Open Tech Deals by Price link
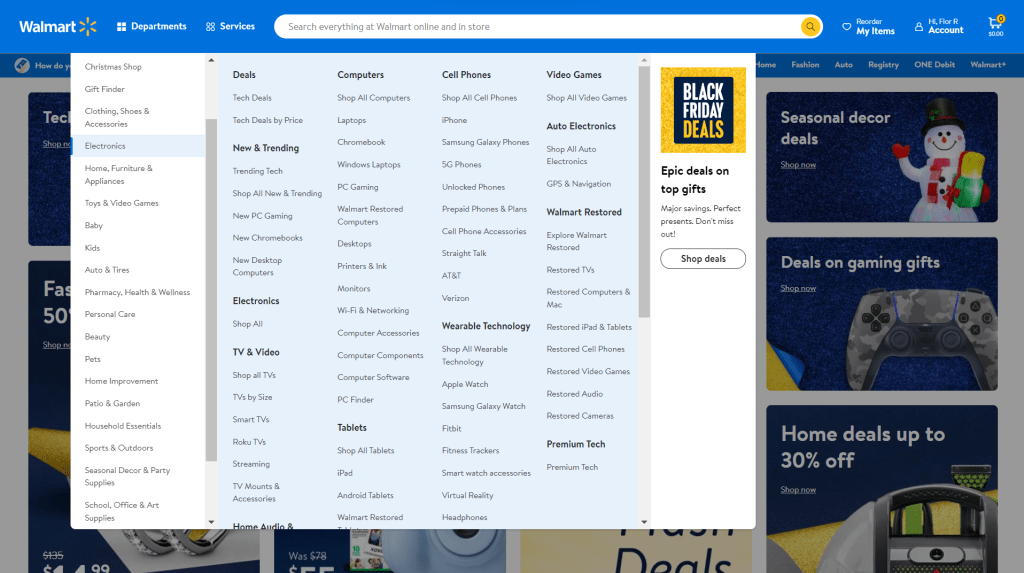Viewport: 1024px width, 573px height. coord(268,120)
